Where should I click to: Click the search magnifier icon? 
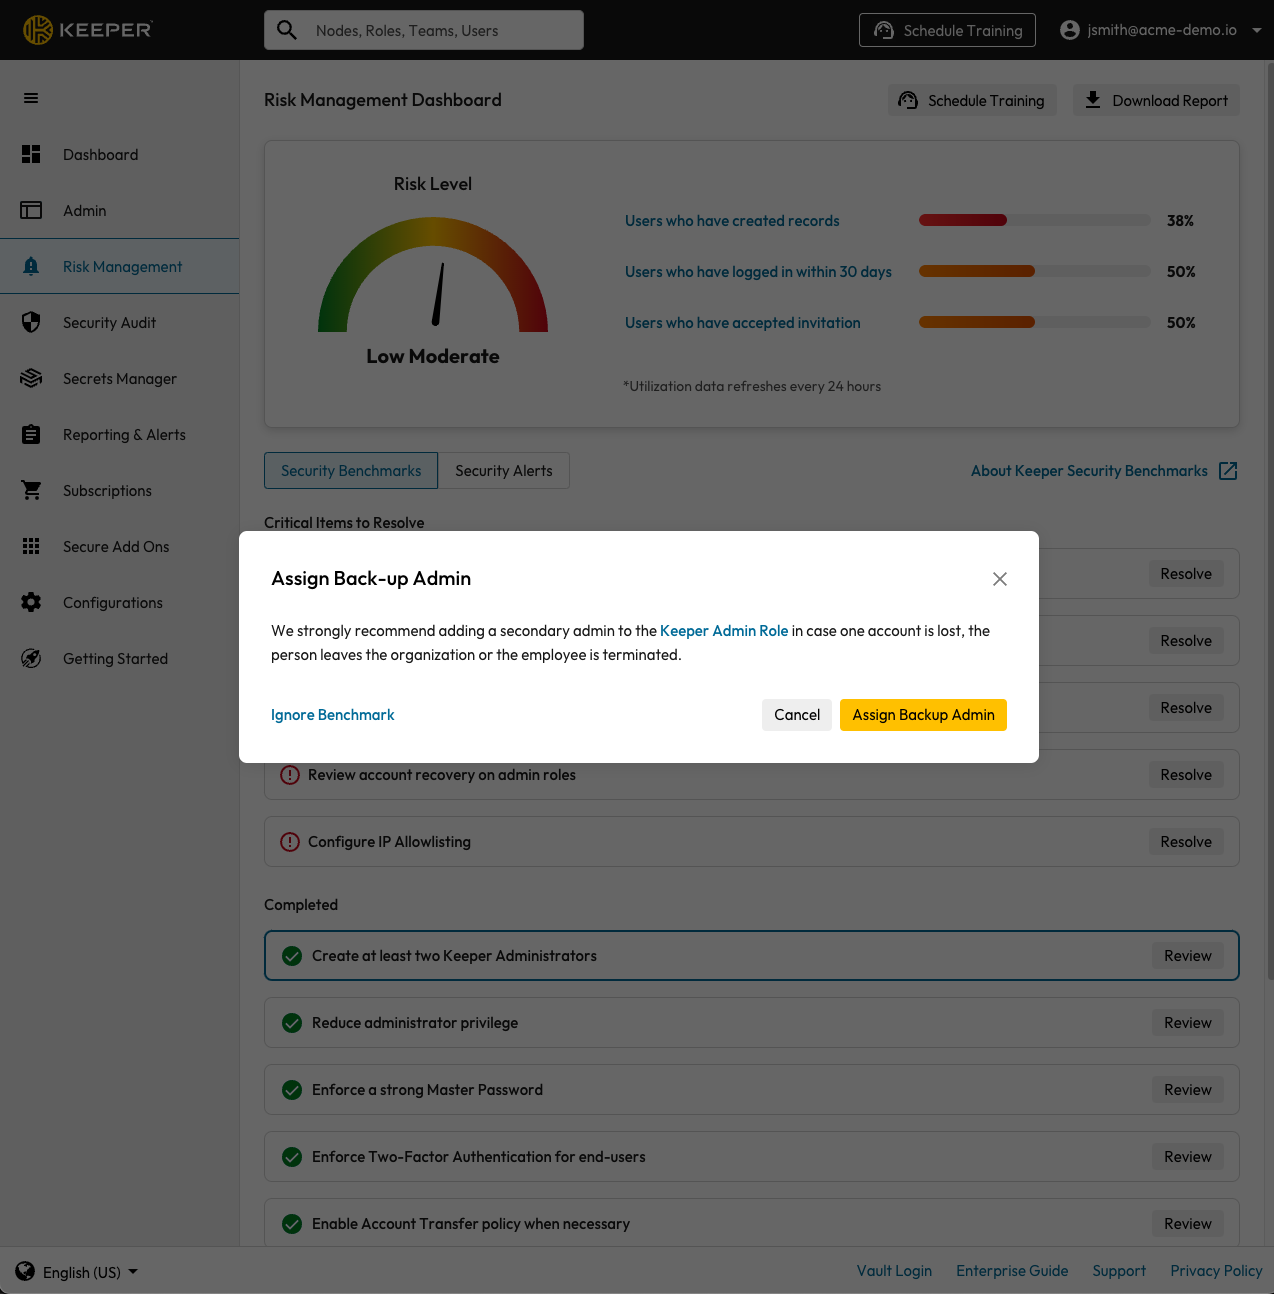tap(287, 30)
